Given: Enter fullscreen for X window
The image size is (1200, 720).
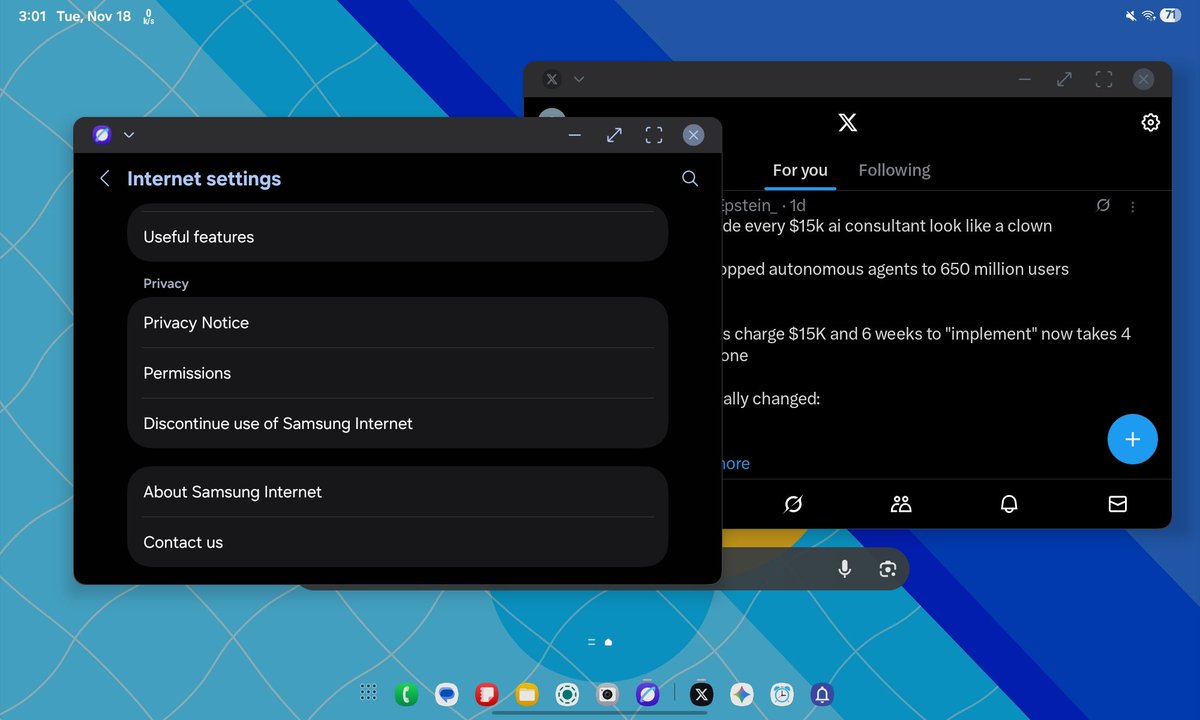Looking at the screenshot, I should [1104, 79].
